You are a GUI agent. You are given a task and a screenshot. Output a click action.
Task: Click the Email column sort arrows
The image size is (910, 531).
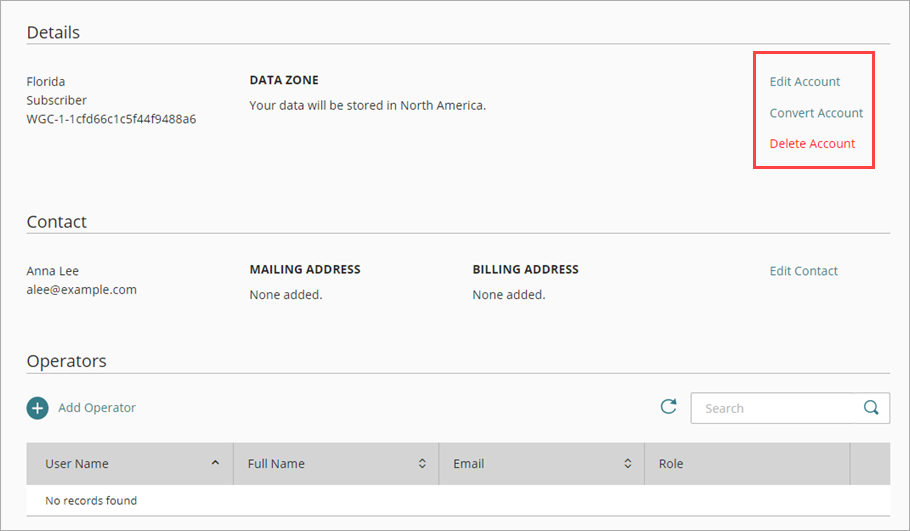(x=628, y=464)
